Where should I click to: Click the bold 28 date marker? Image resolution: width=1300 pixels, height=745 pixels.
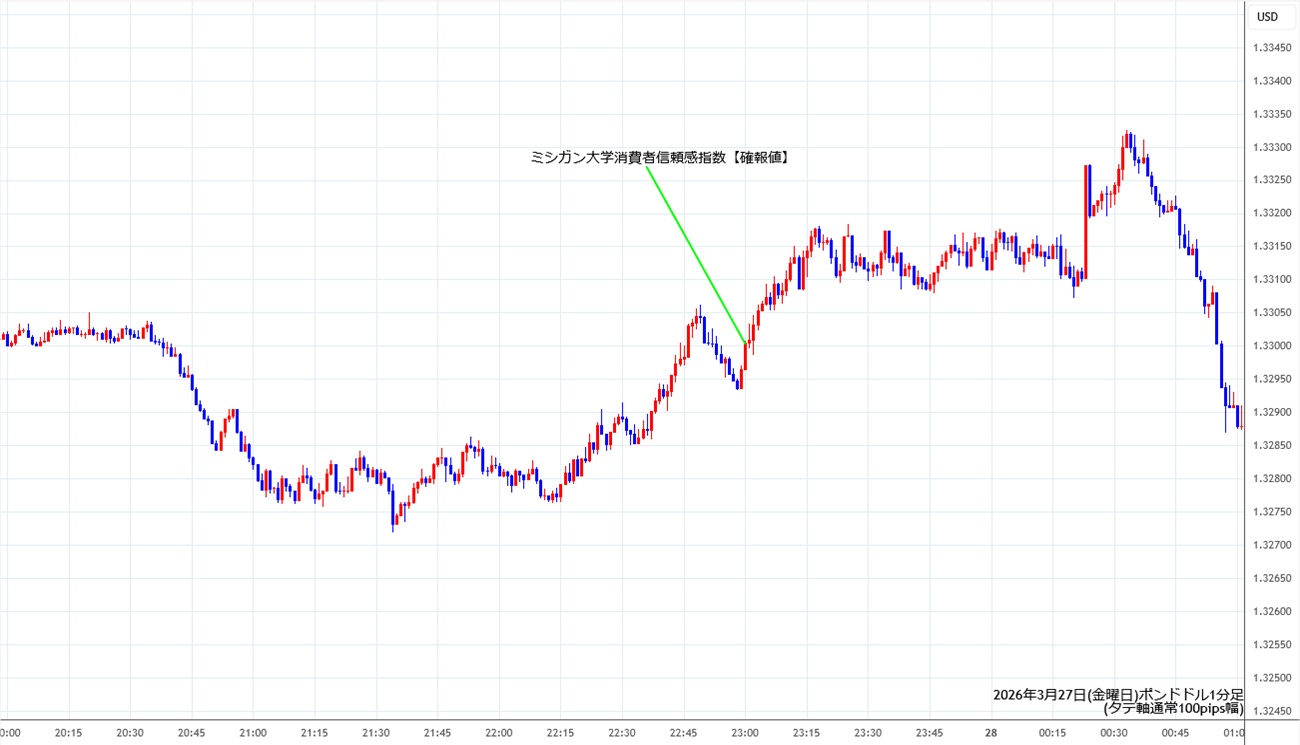[x=990, y=733]
